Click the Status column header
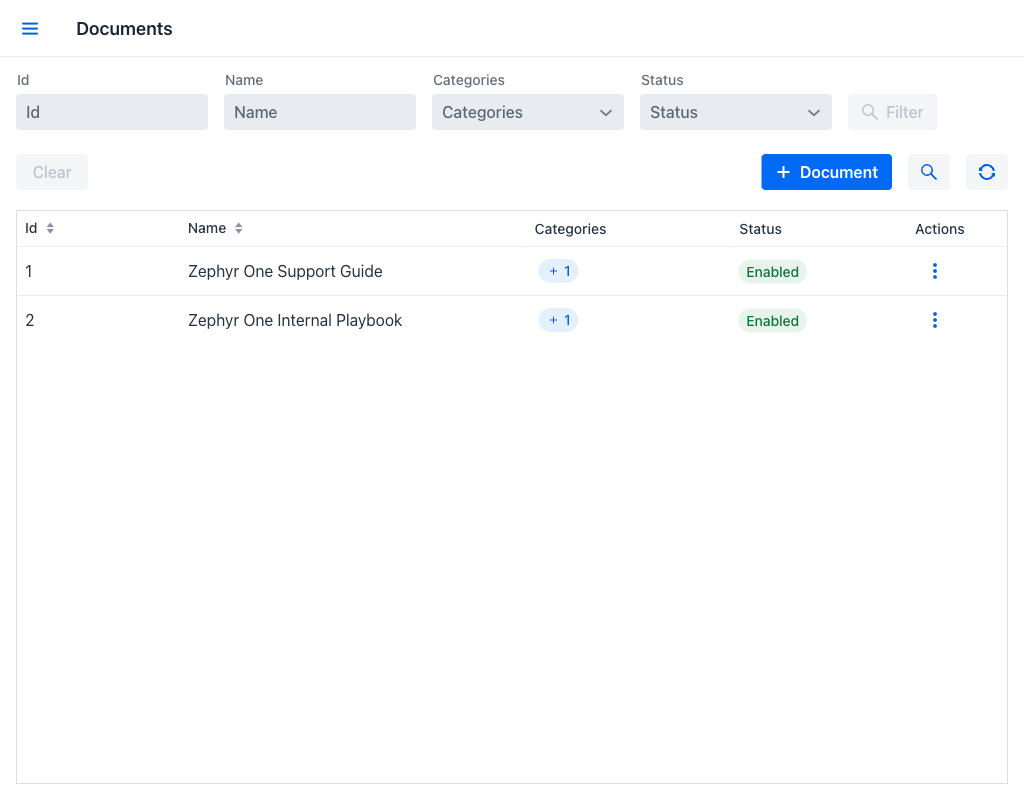Image resolution: width=1024 pixels, height=800 pixels. click(x=760, y=229)
